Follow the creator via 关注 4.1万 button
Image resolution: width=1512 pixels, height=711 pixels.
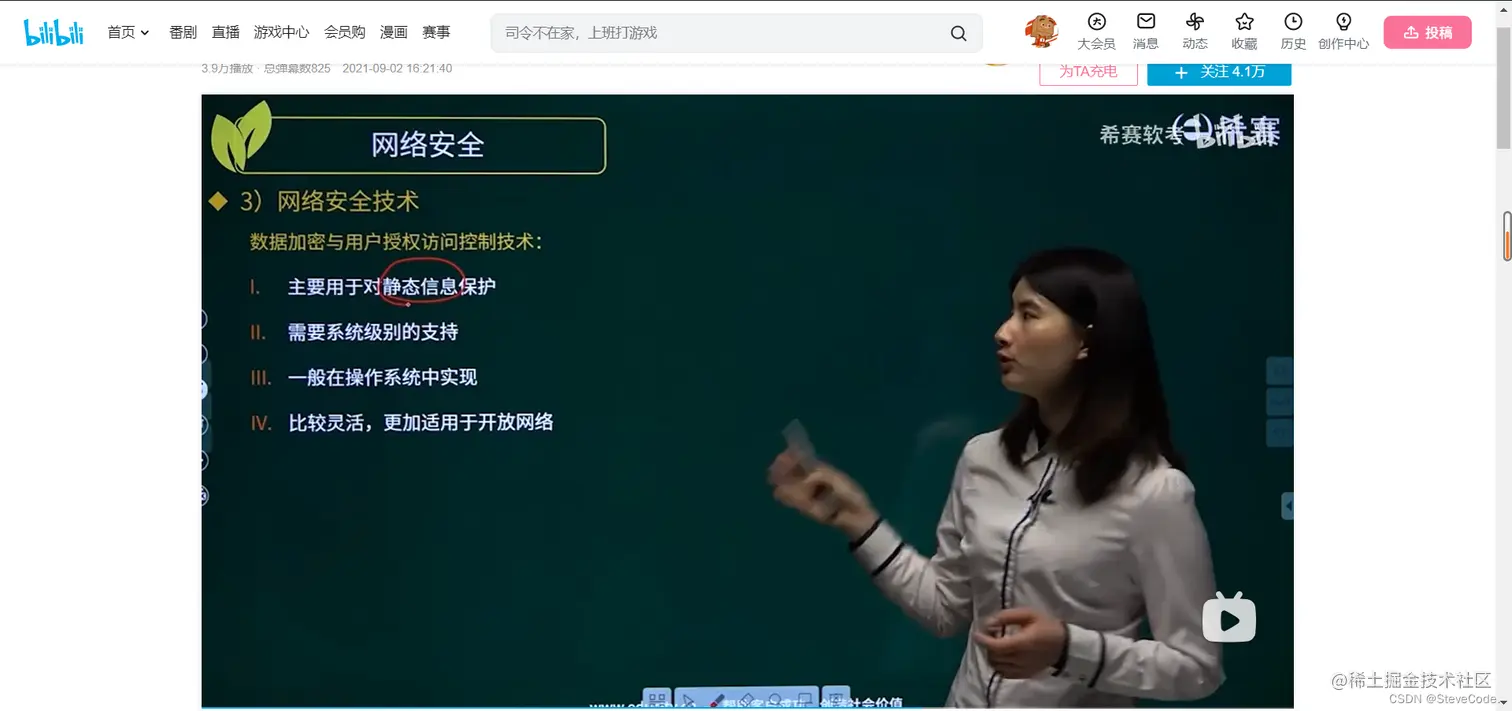pyautogui.click(x=1219, y=73)
